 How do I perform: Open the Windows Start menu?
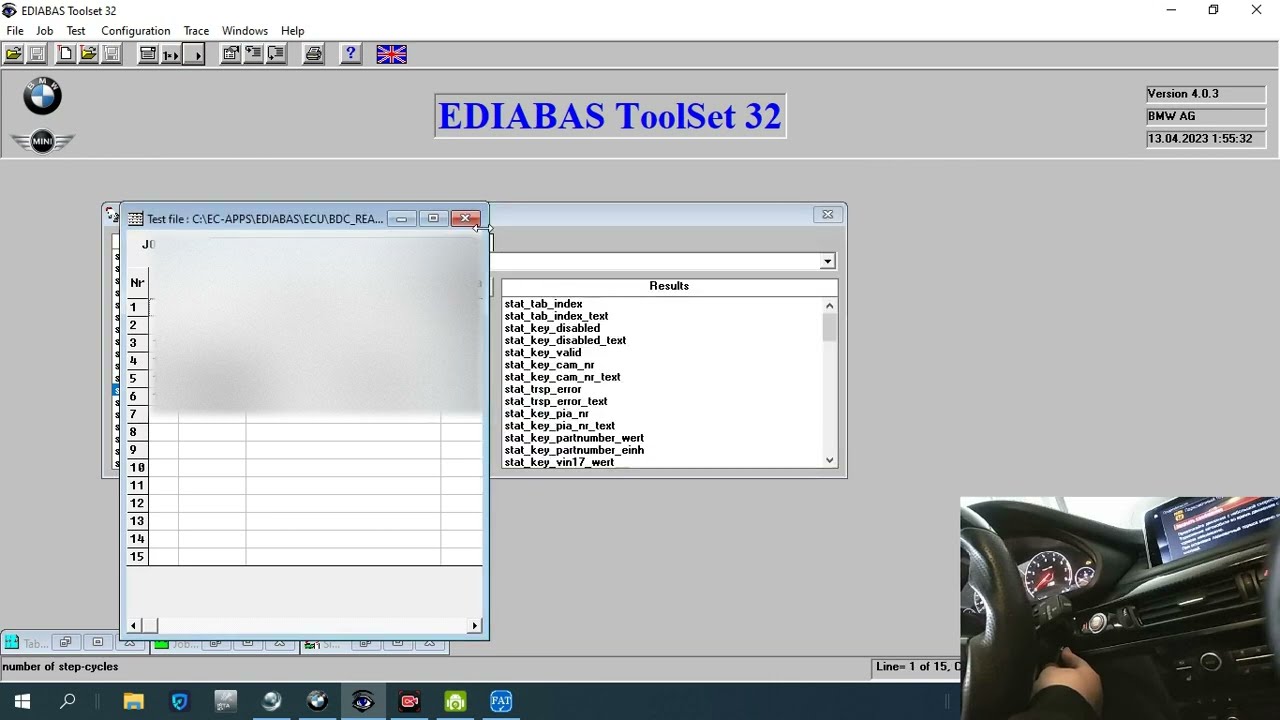[22, 702]
